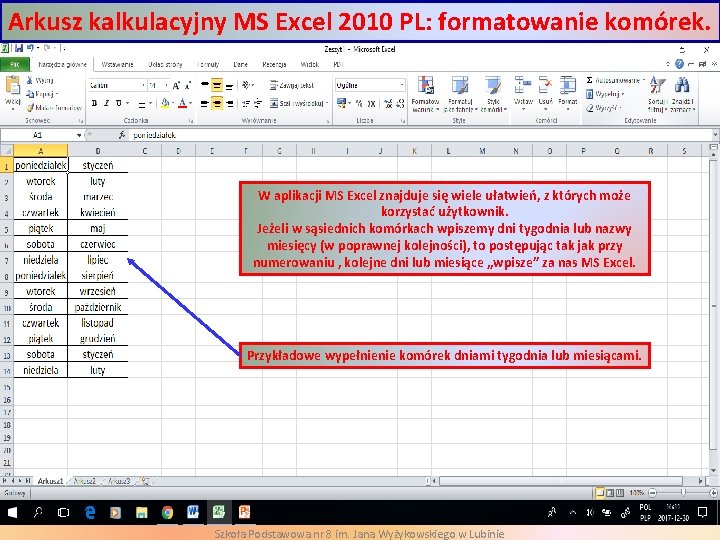
Task: Toggle middle vertical alignment
Action: point(217,85)
